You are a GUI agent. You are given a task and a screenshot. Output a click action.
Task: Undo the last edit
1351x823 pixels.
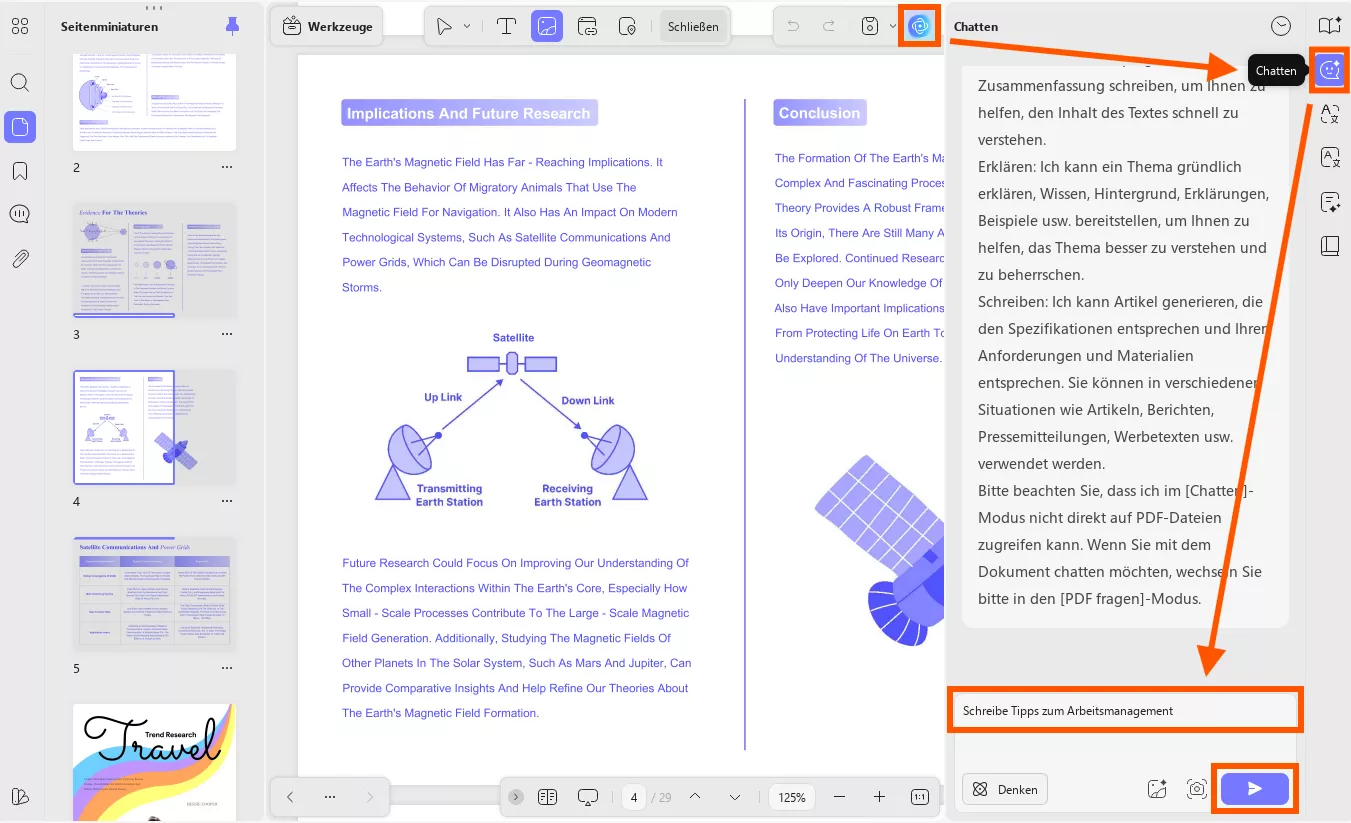(793, 27)
